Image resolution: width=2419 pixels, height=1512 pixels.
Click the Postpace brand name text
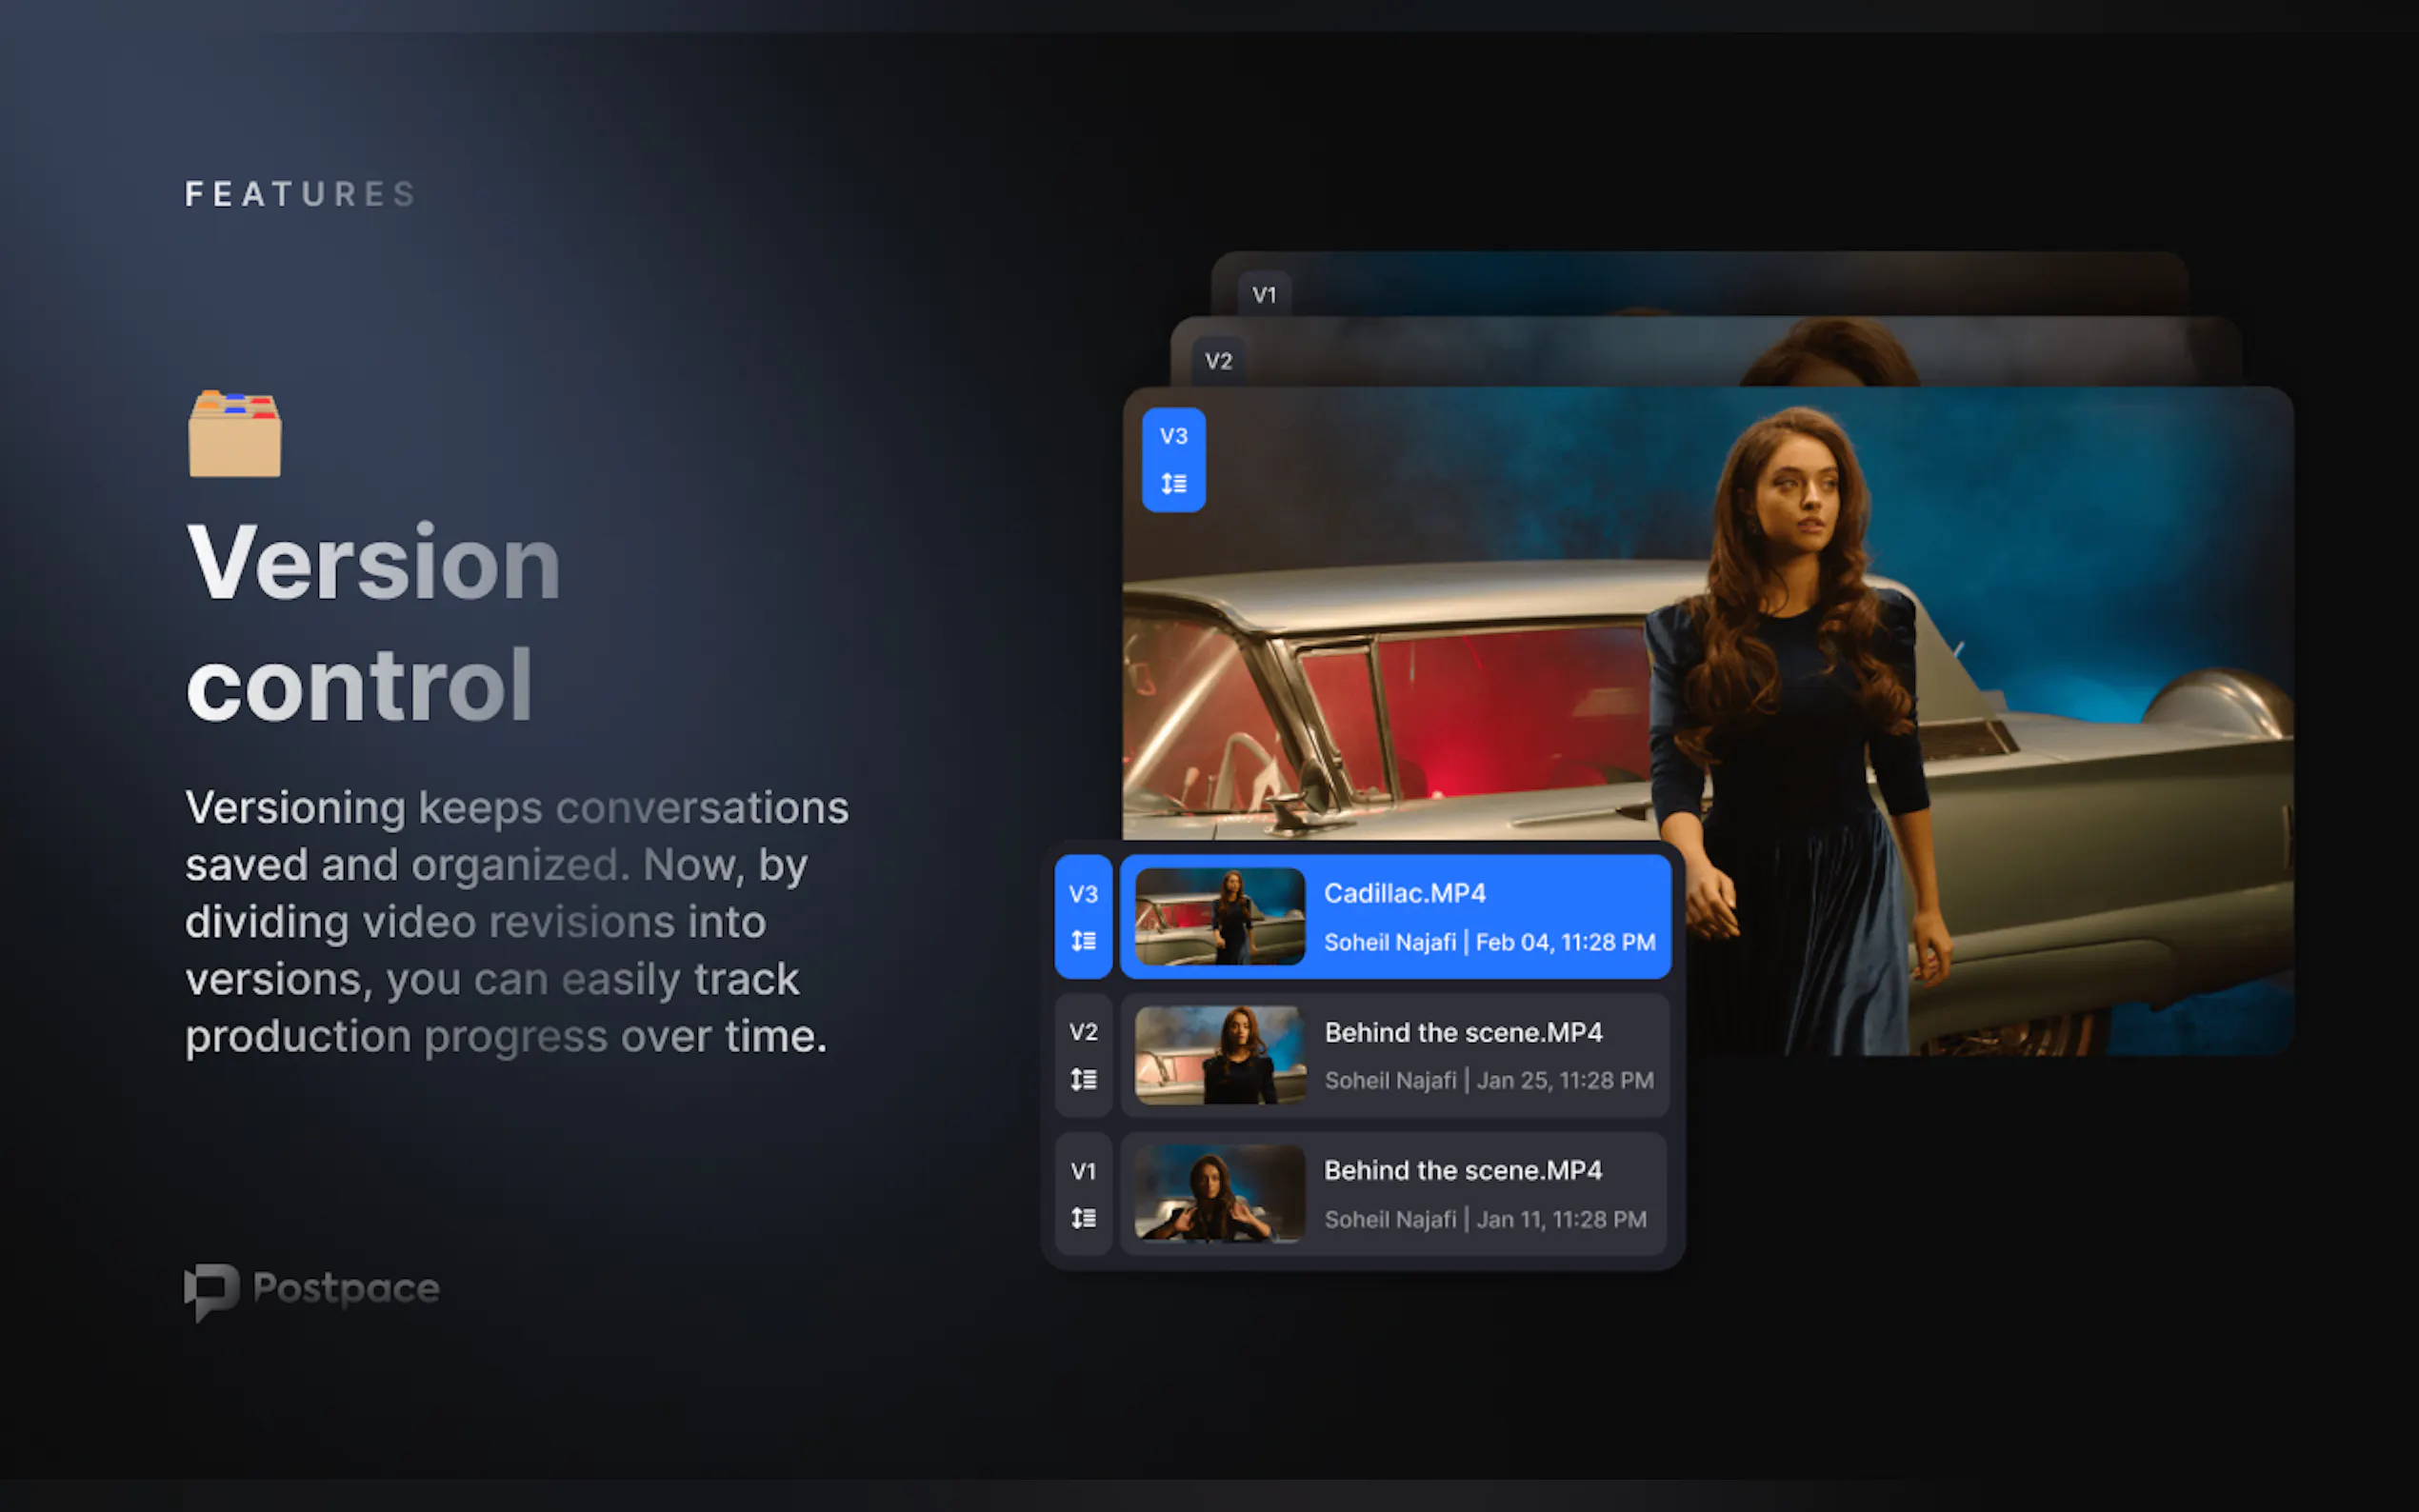point(346,1288)
